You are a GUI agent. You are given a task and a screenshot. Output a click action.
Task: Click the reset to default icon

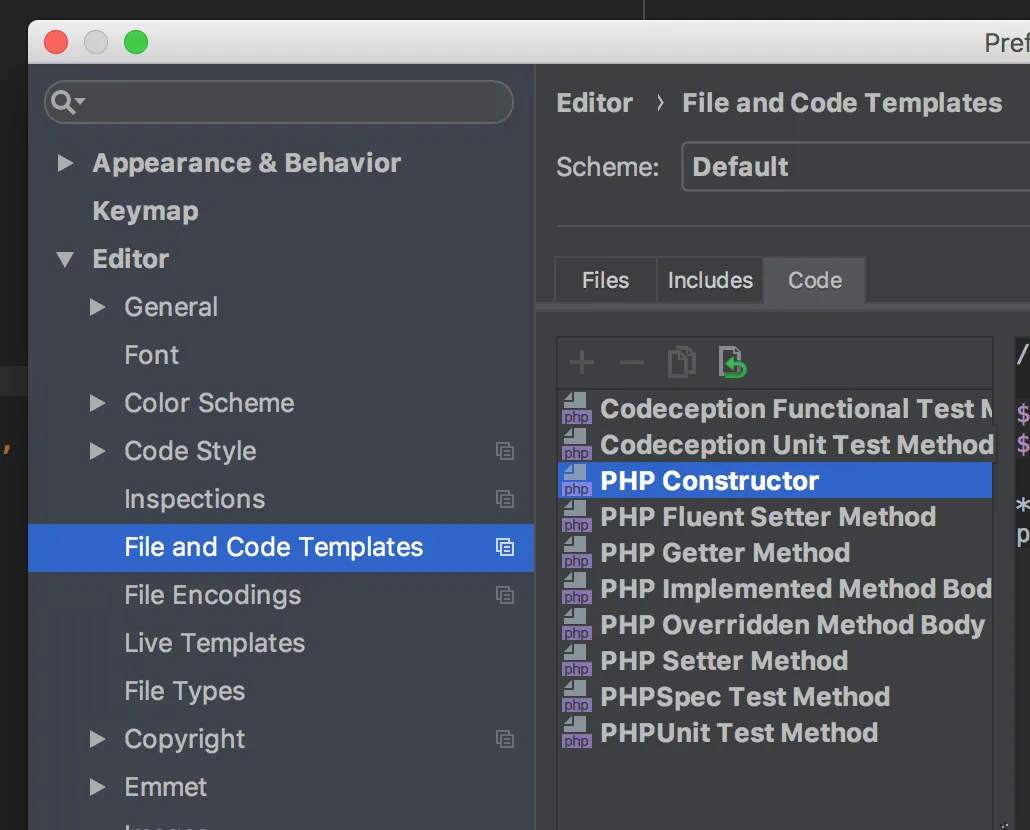[732, 362]
